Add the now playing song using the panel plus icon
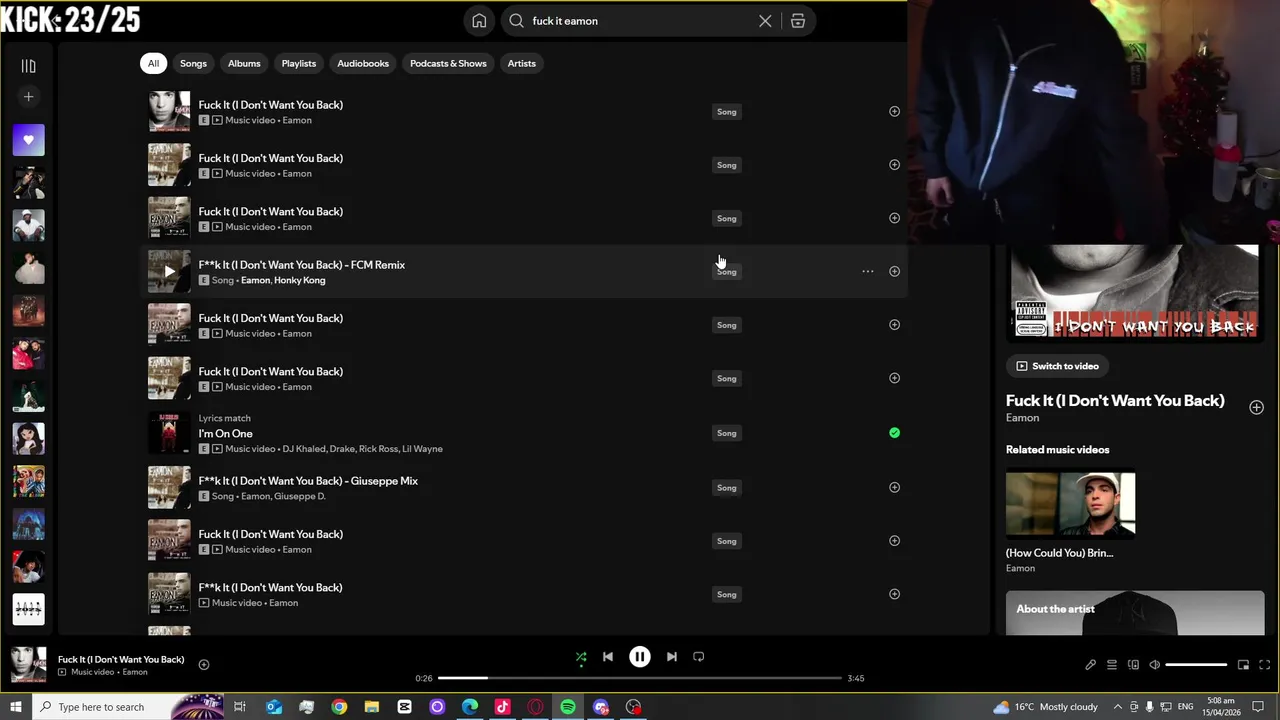Screen dimensions: 1280x720 click(x=1256, y=407)
